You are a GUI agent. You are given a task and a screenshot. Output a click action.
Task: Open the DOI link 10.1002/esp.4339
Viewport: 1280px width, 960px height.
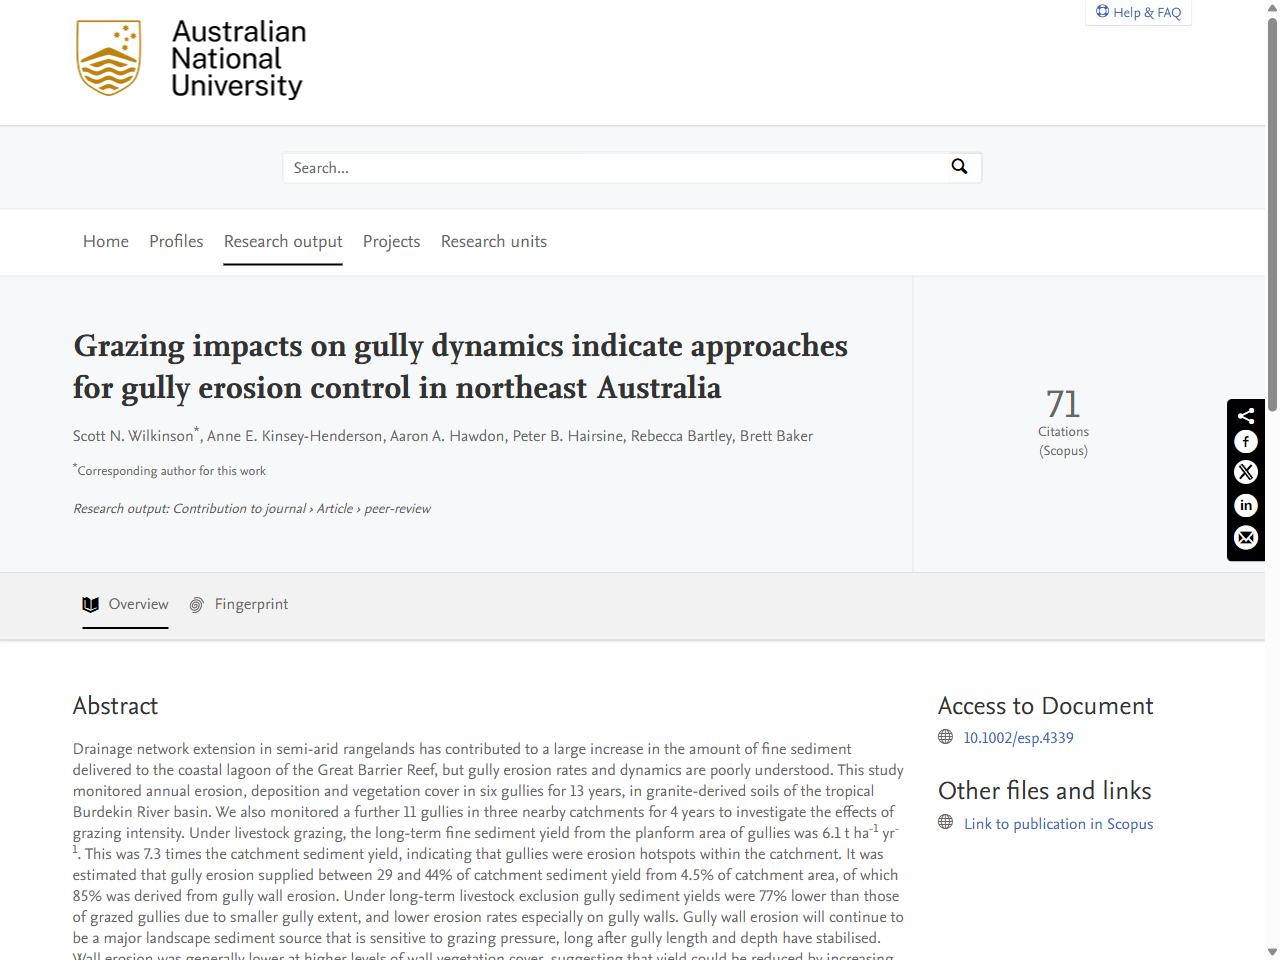[1018, 737]
